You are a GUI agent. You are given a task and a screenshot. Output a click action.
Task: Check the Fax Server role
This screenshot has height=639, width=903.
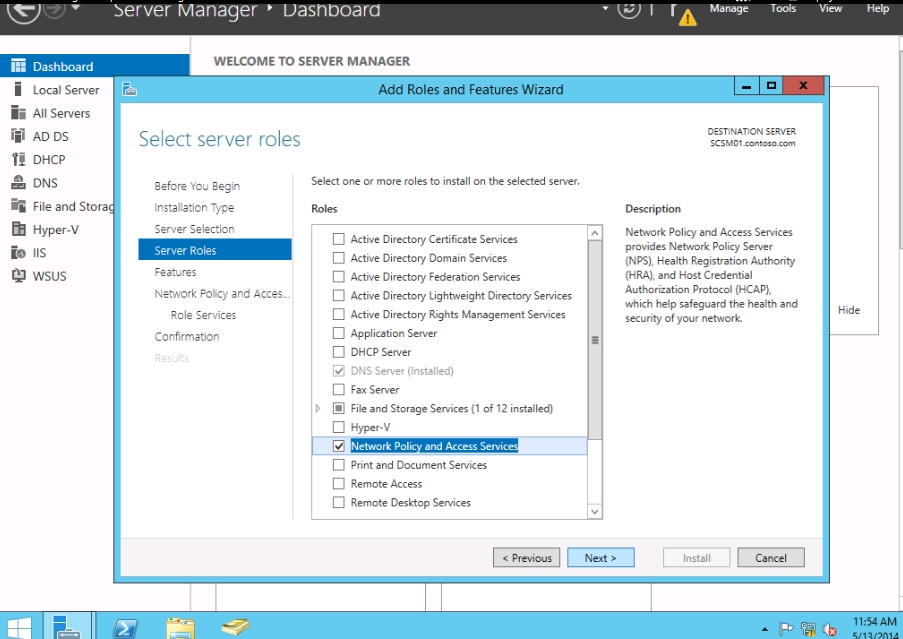tap(339, 390)
